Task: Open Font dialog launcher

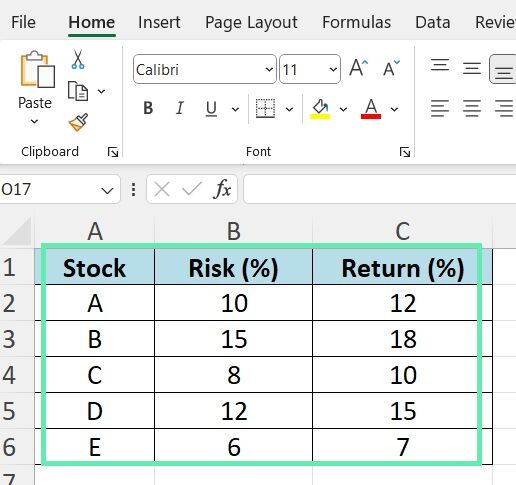Action: coord(405,152)
